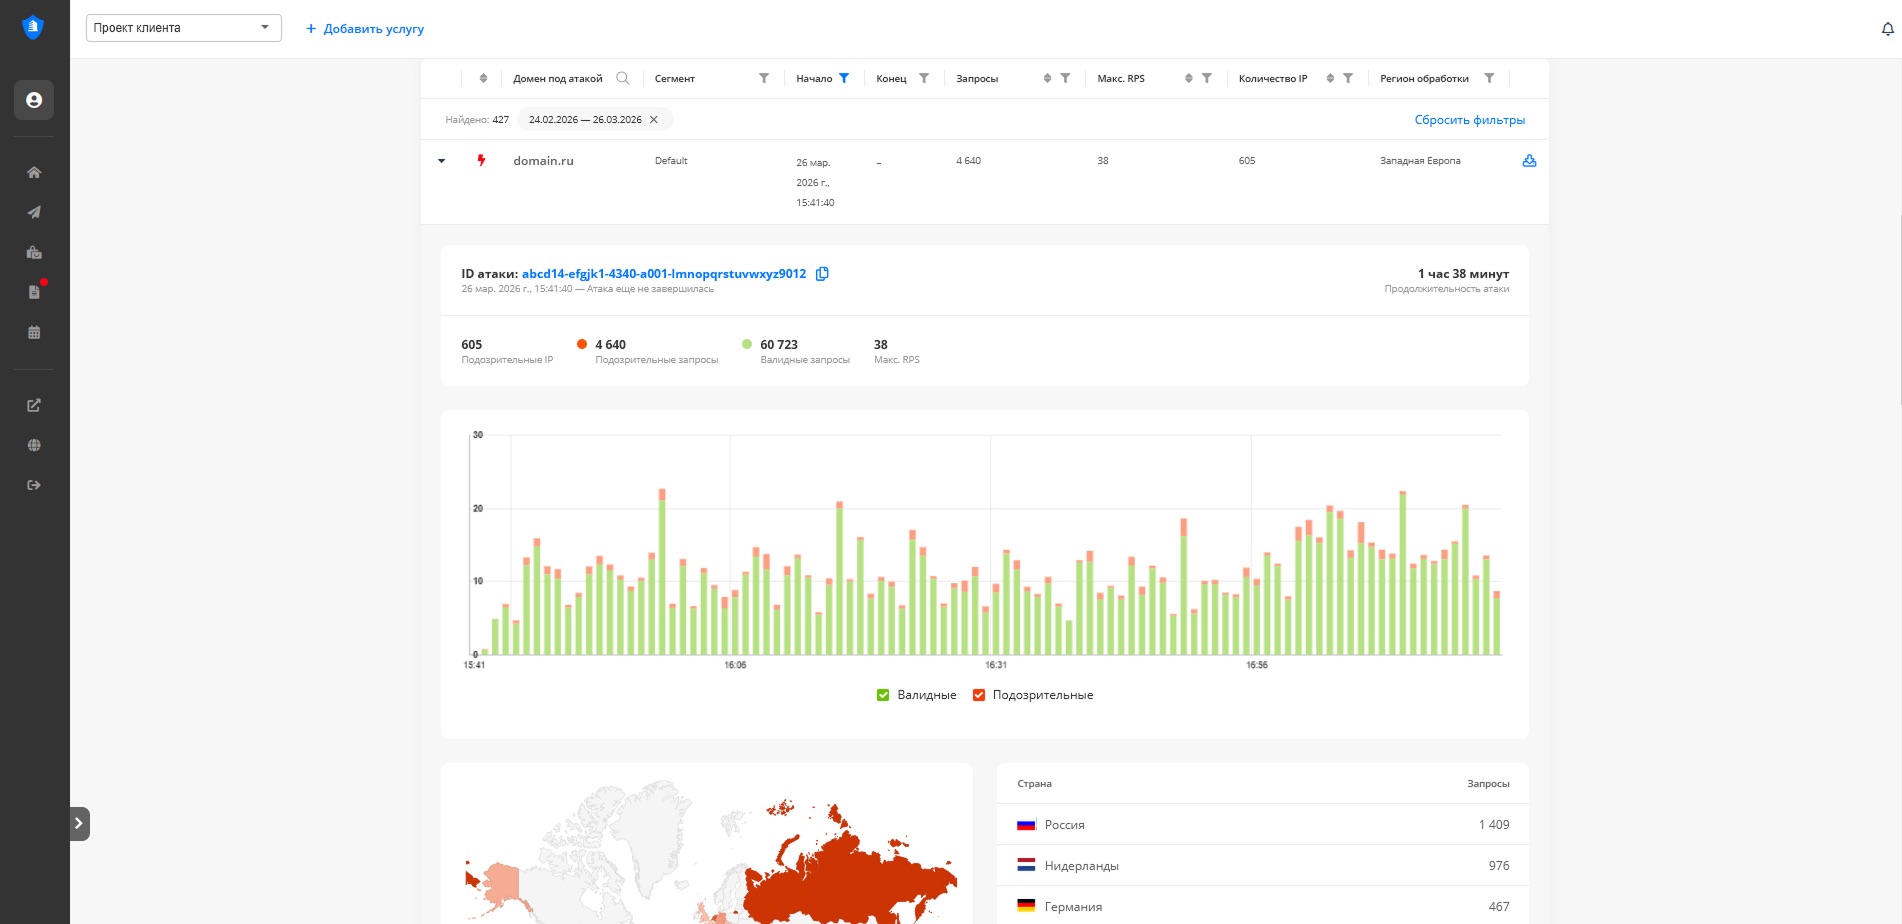Click the shield logo in sidebar
Screen dimensions: 1902x924
coord(33,27)
